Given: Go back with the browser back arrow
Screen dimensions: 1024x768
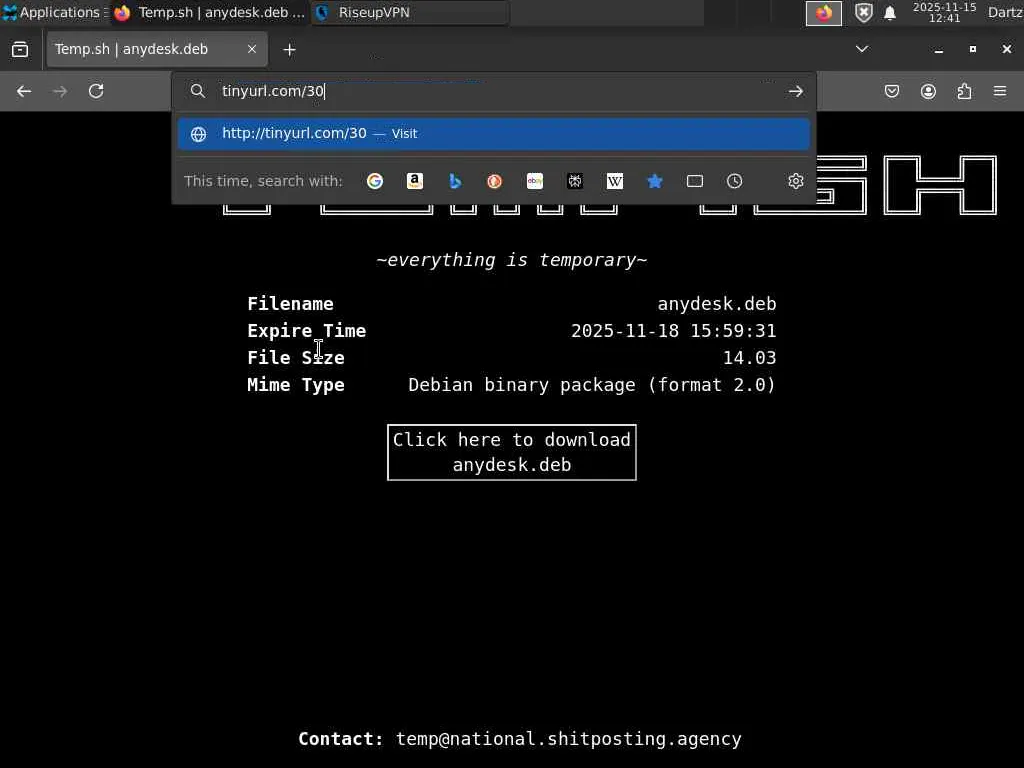Looking at the screenshot, I should click(x=24, y=91).
